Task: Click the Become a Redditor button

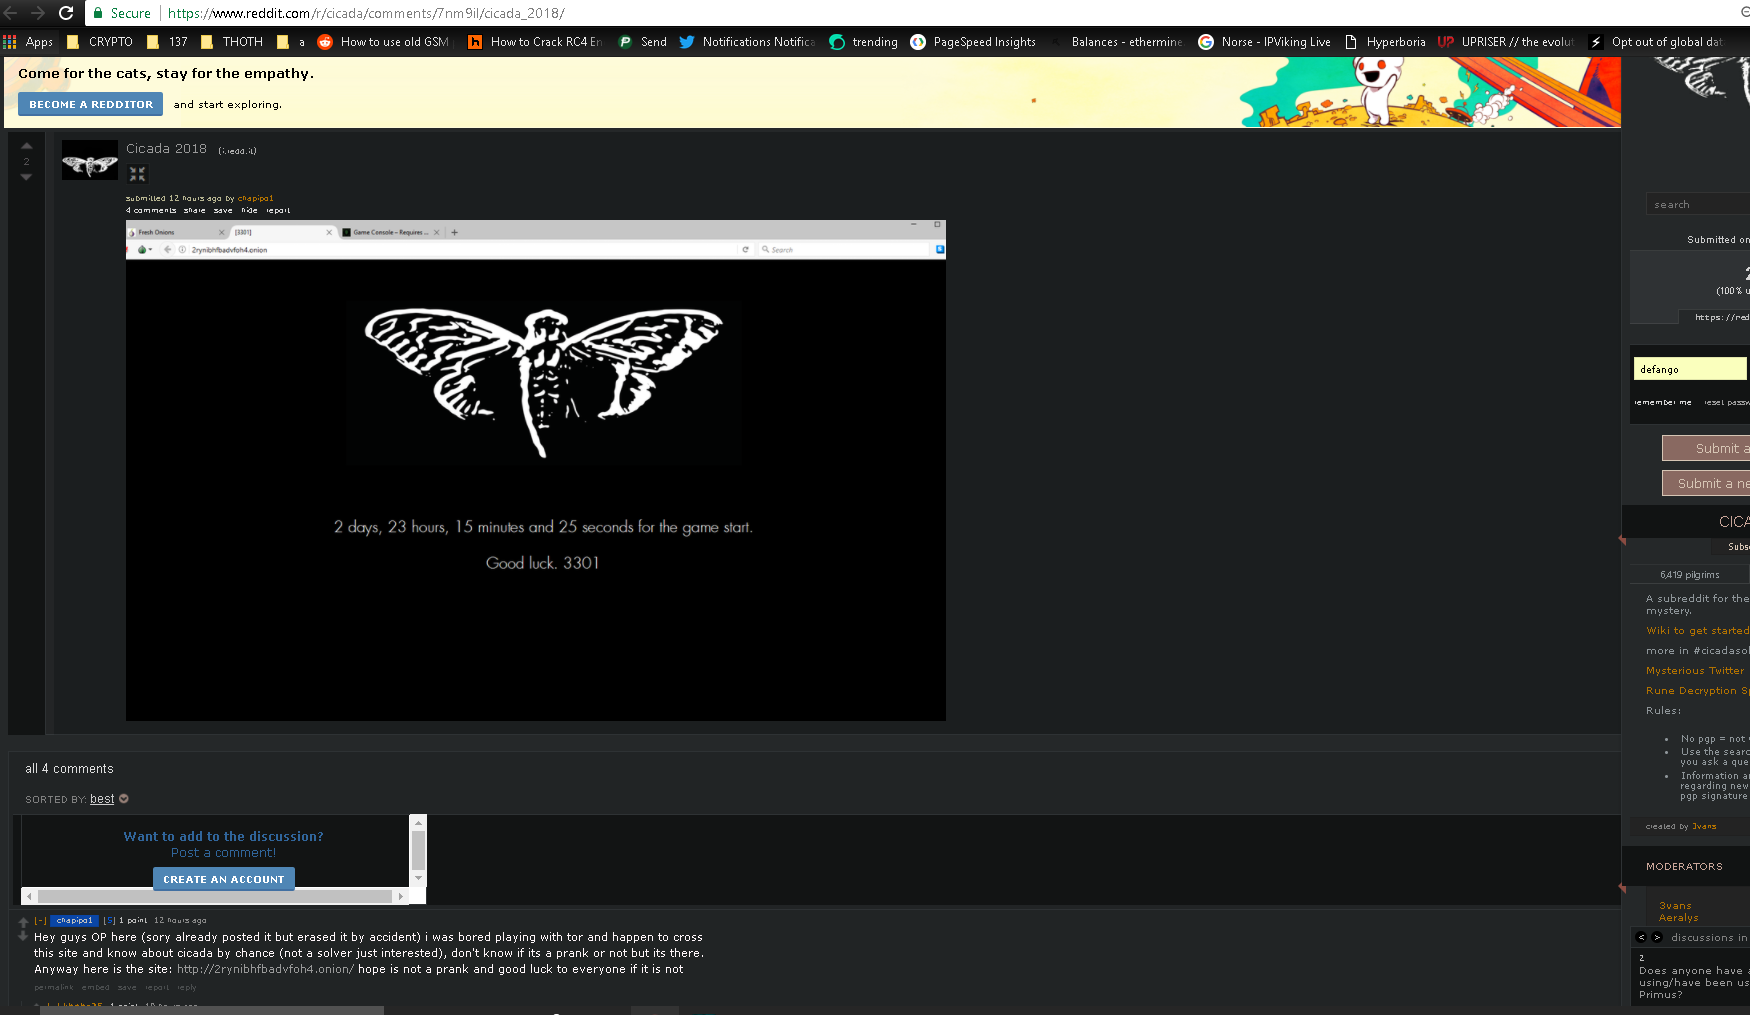Action: (x=90, y=104)
